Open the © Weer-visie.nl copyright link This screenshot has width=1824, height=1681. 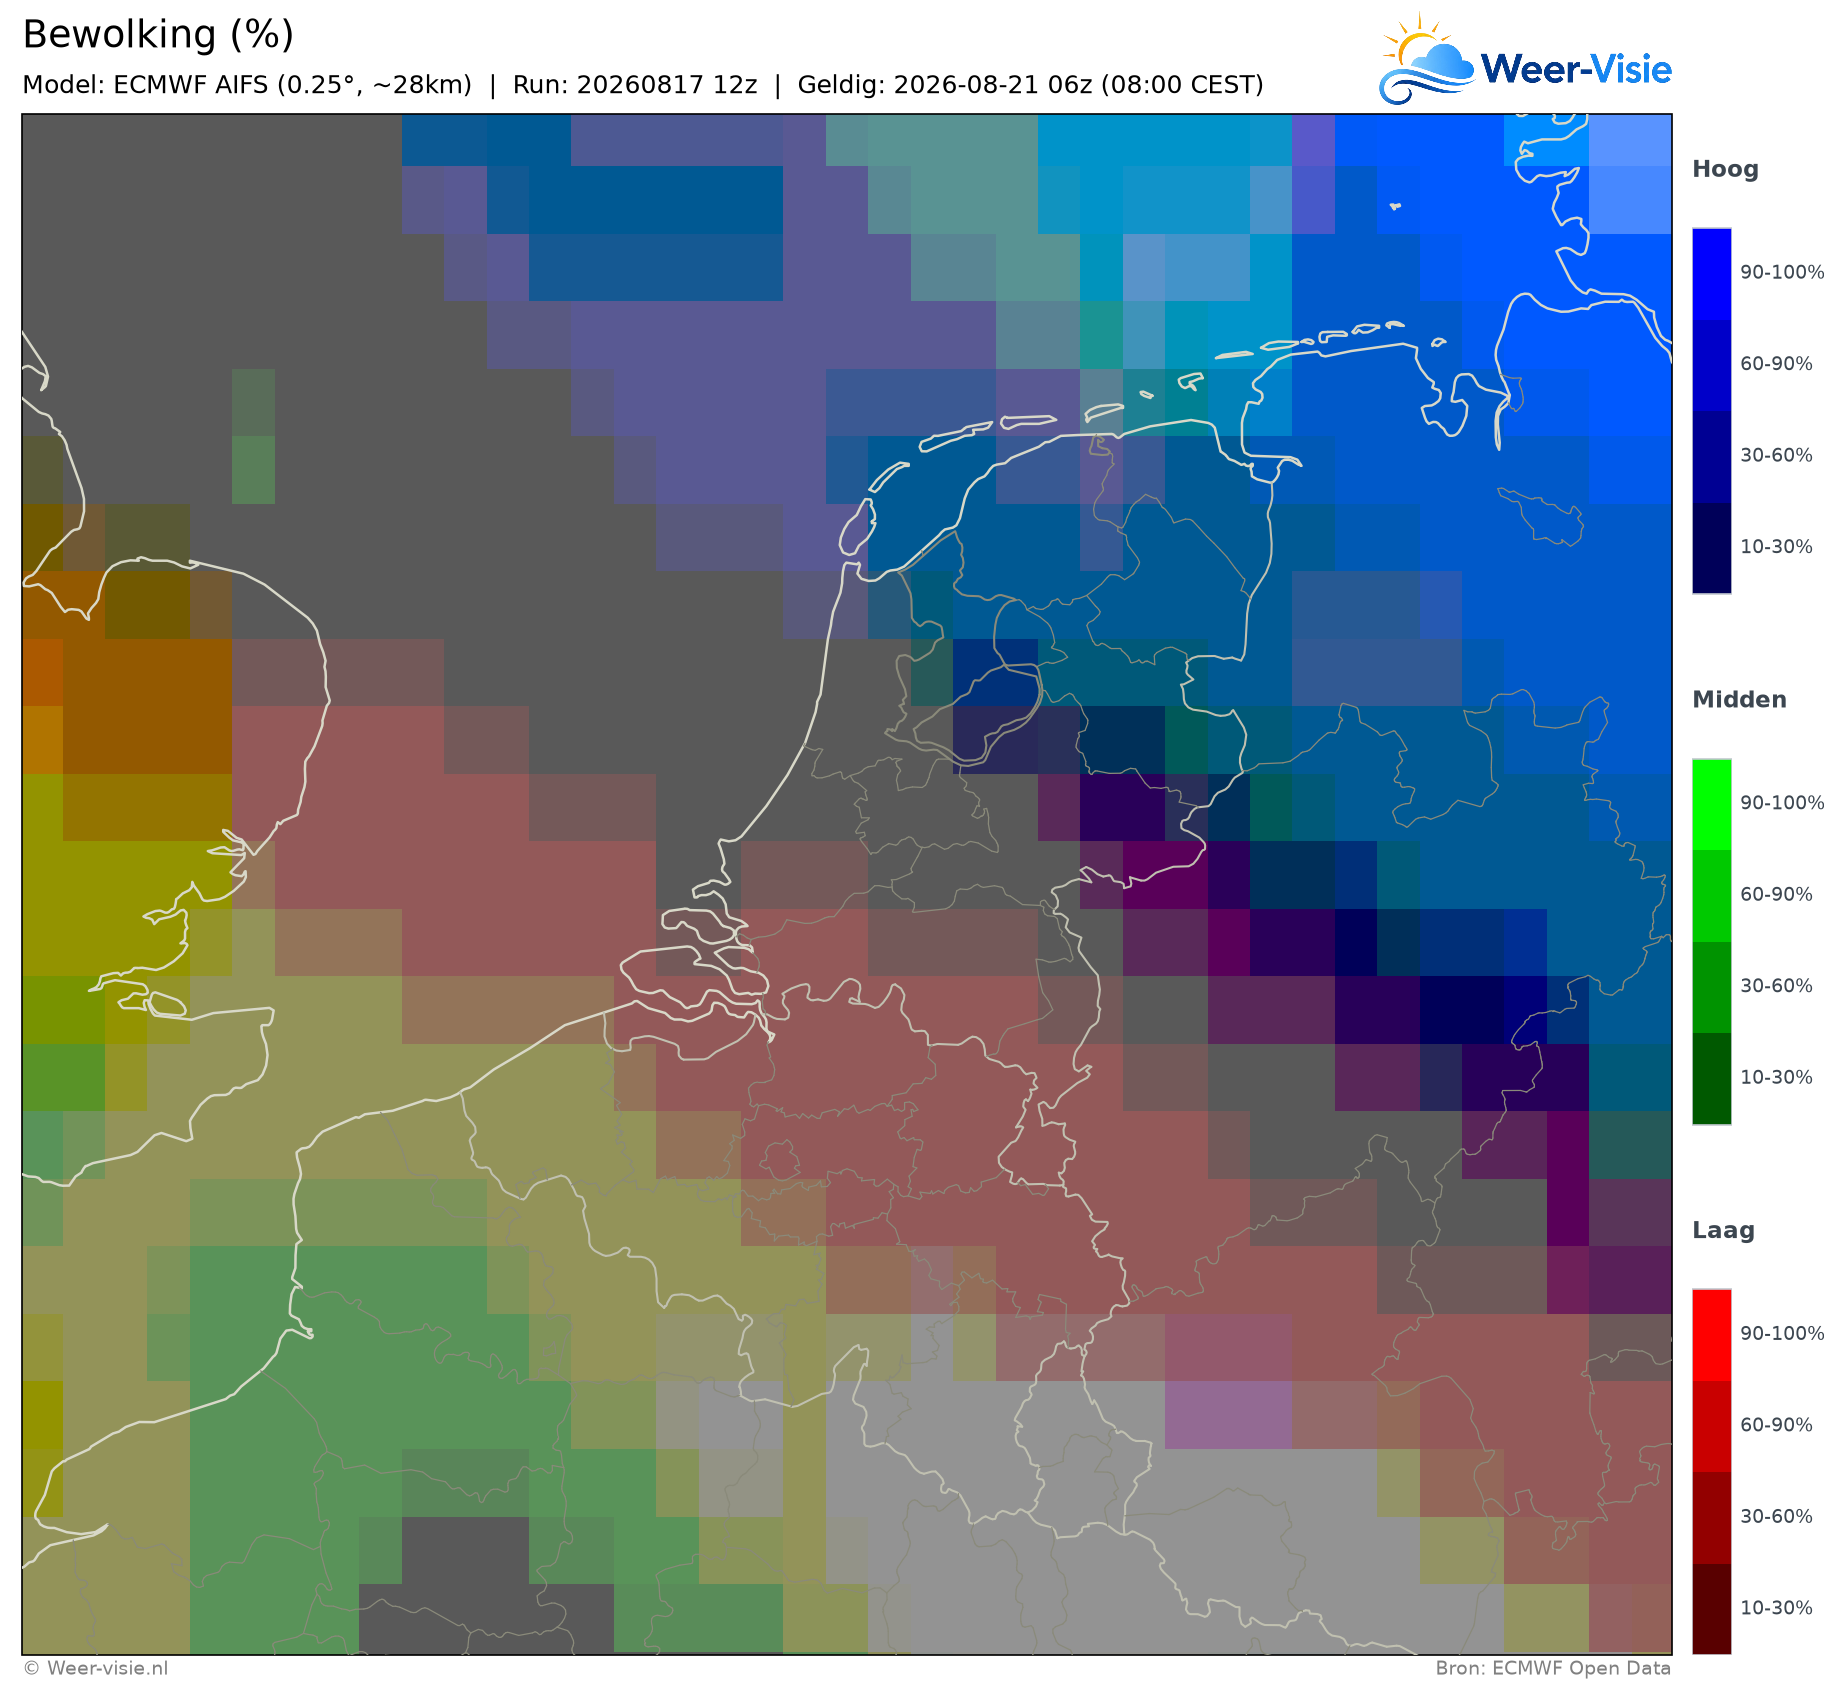tap(96, 1668)
